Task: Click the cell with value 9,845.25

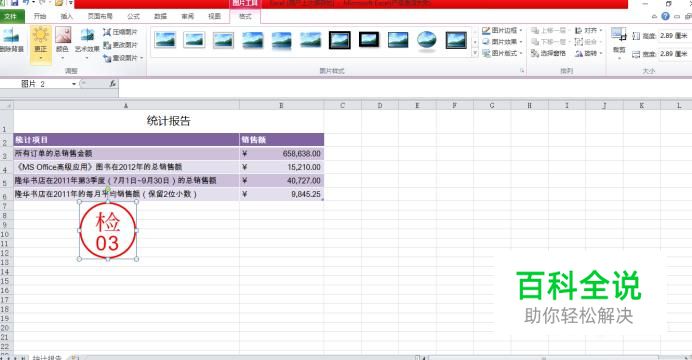Action: [x=282, y=194]
